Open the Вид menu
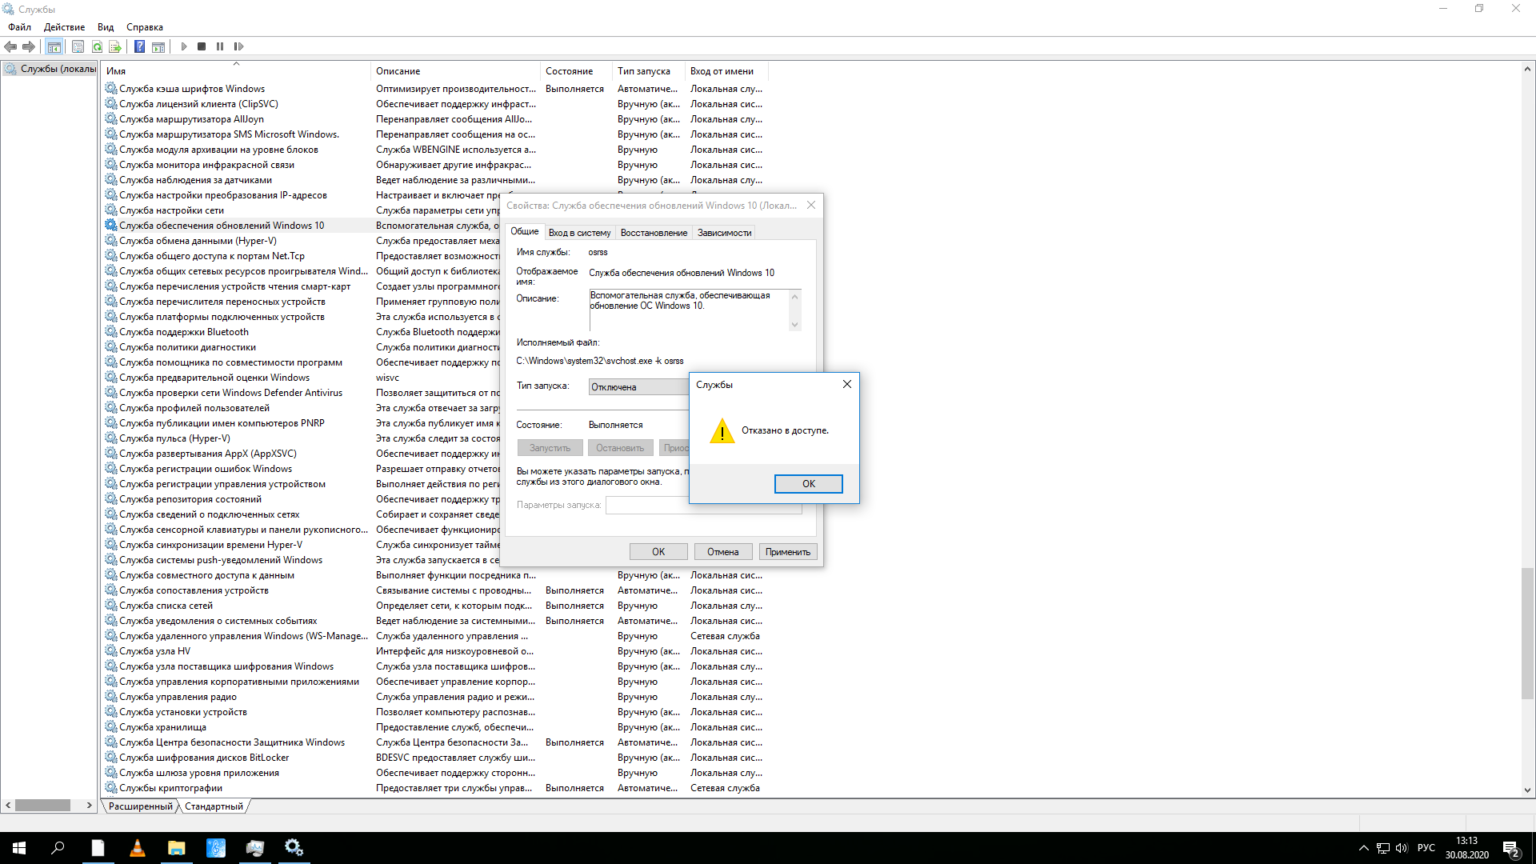The width and height of the screenshot is (1536, 864). tap(106, 27)
